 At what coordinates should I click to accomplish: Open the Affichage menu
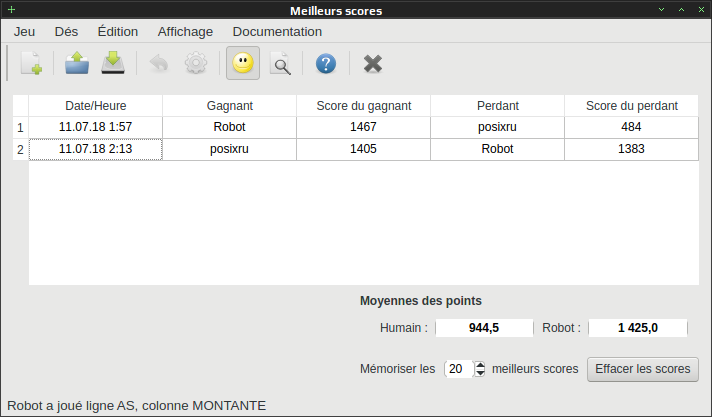[185, 32]
